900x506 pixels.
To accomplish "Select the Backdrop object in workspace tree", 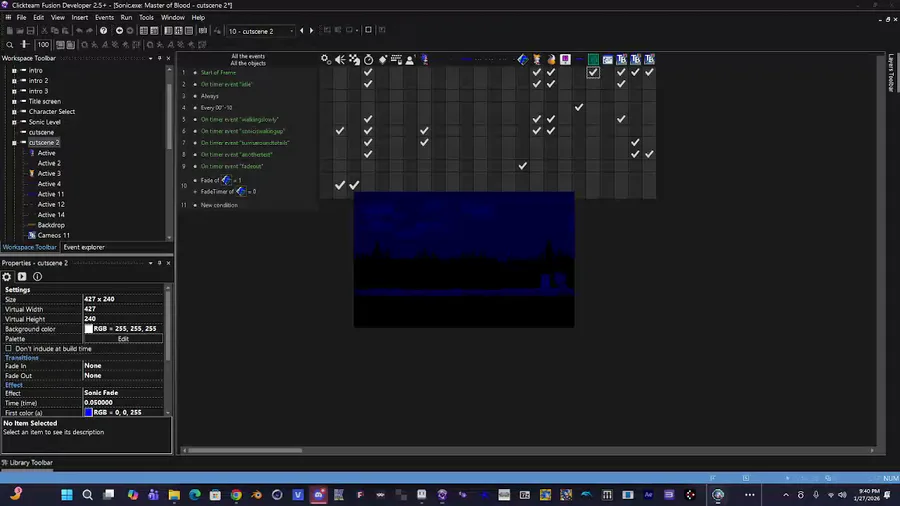I will click(x=51, y=225).
